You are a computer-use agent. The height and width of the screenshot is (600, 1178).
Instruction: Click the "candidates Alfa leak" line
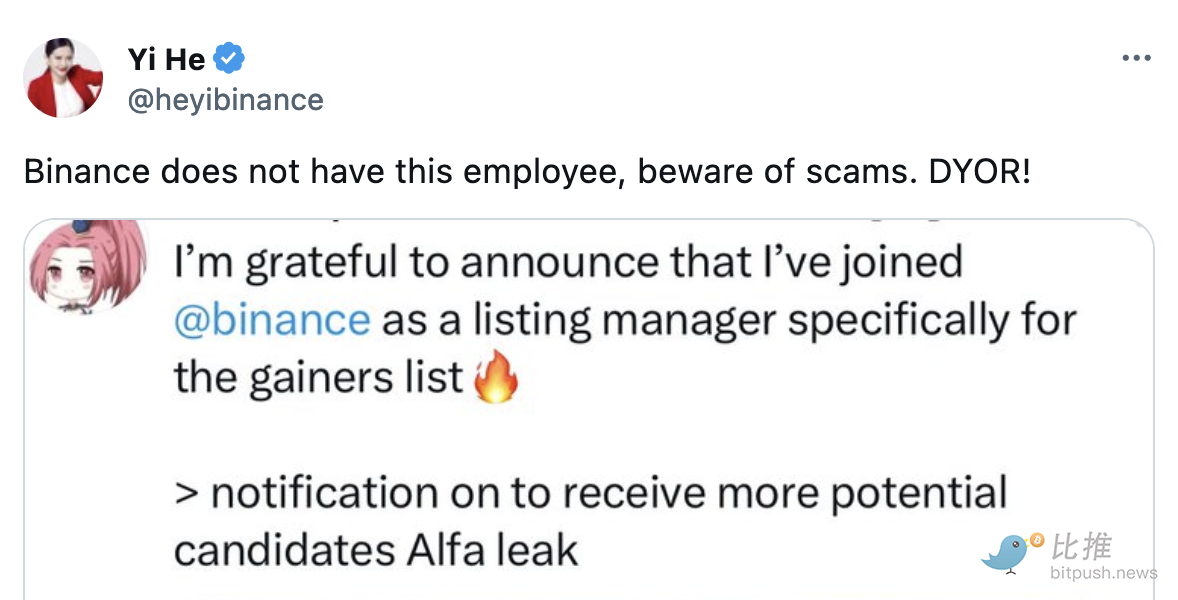click(x=376, y=551)
